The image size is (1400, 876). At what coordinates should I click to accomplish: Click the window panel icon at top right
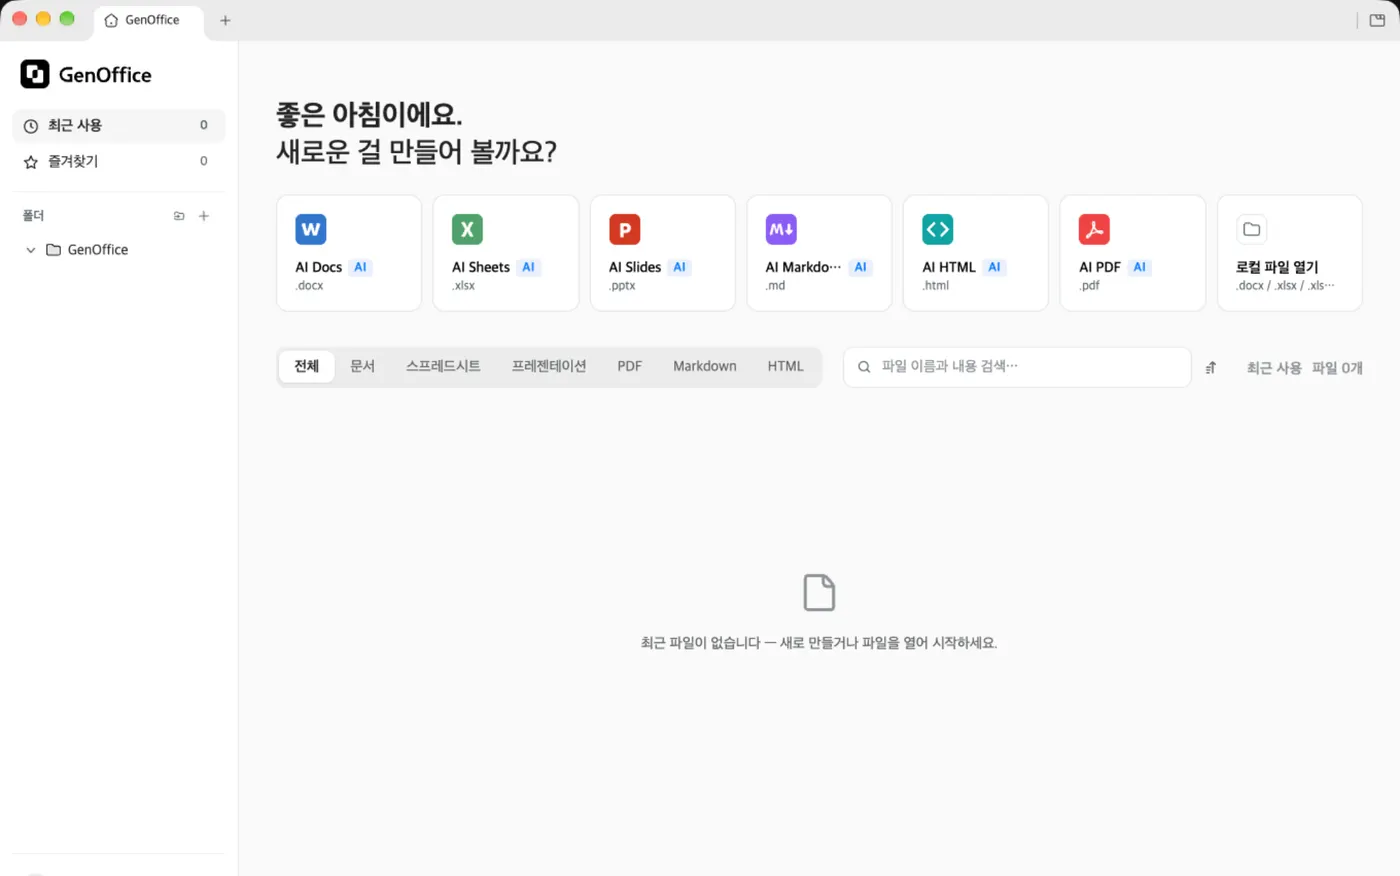tap(1377, 20)
